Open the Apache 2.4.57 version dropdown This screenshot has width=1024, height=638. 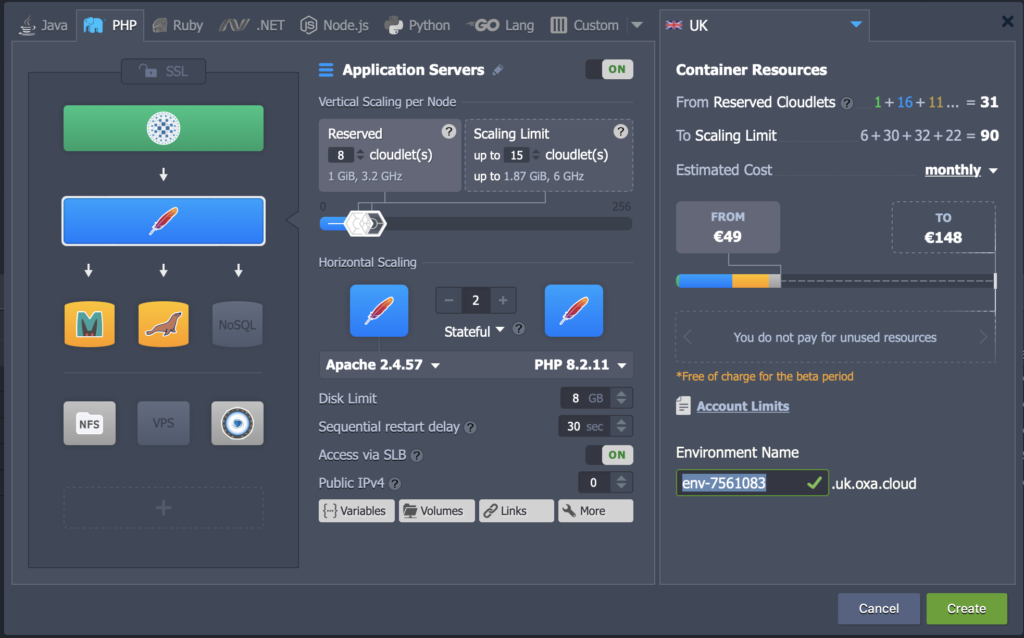pos(383,365)
